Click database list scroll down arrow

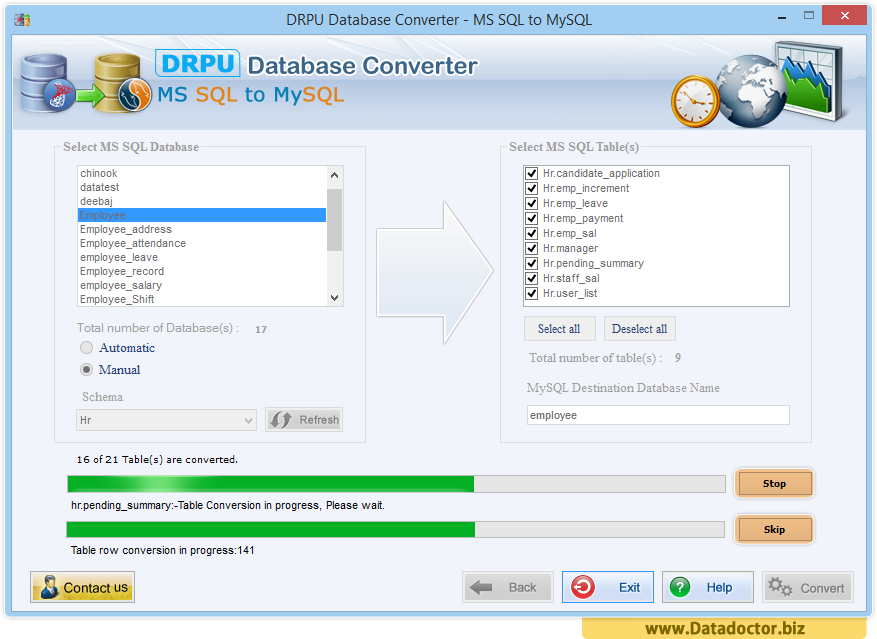pos(334,298)
